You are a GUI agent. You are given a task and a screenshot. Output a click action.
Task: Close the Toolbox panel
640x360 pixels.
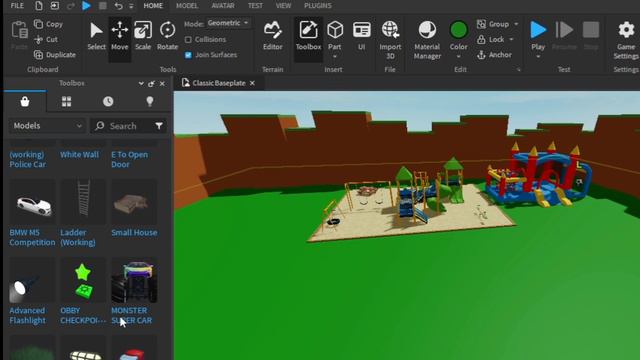point(162,84)
